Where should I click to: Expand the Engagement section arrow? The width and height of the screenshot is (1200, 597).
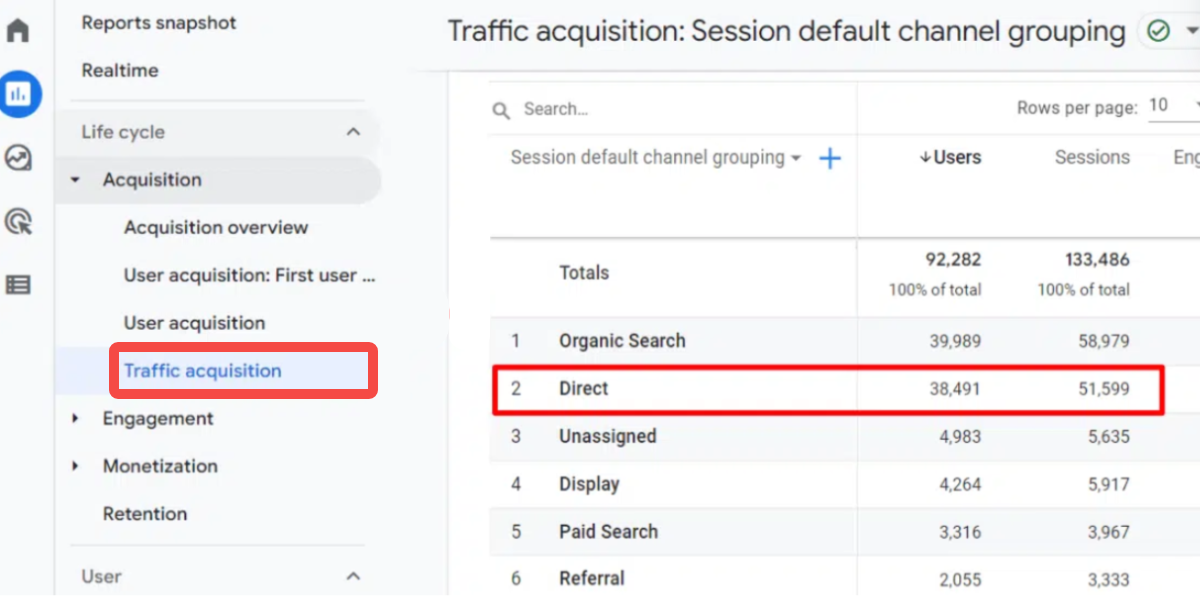tap(75, 419)
